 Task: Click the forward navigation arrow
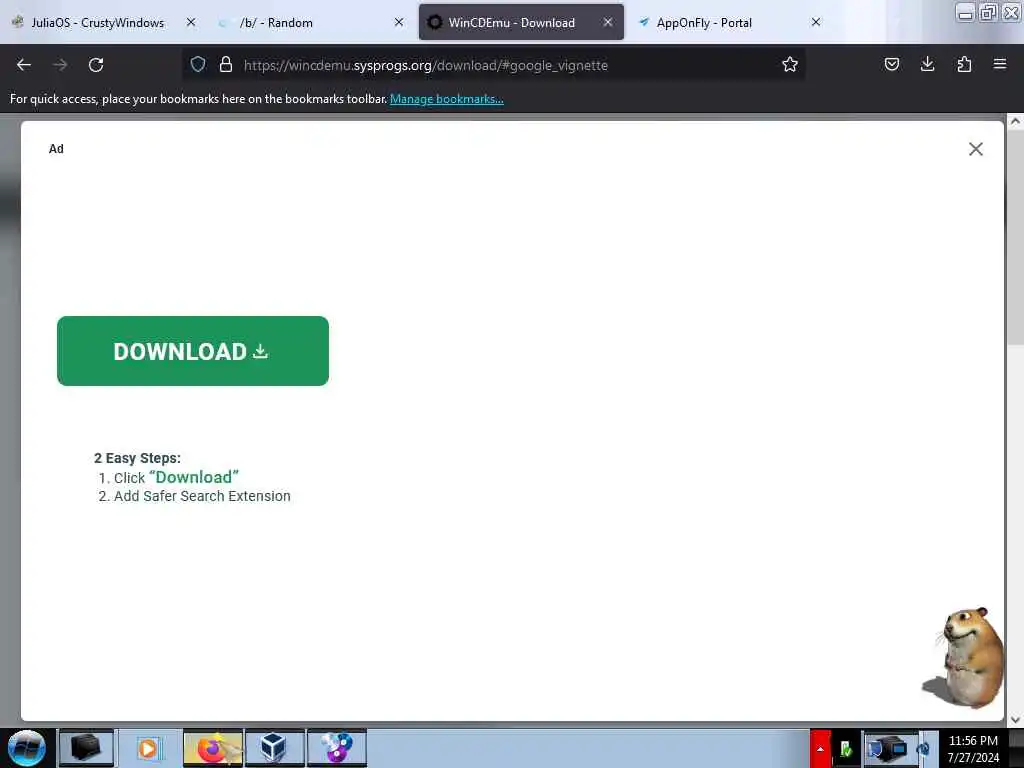pyautogui.click(x=60, y=65)
